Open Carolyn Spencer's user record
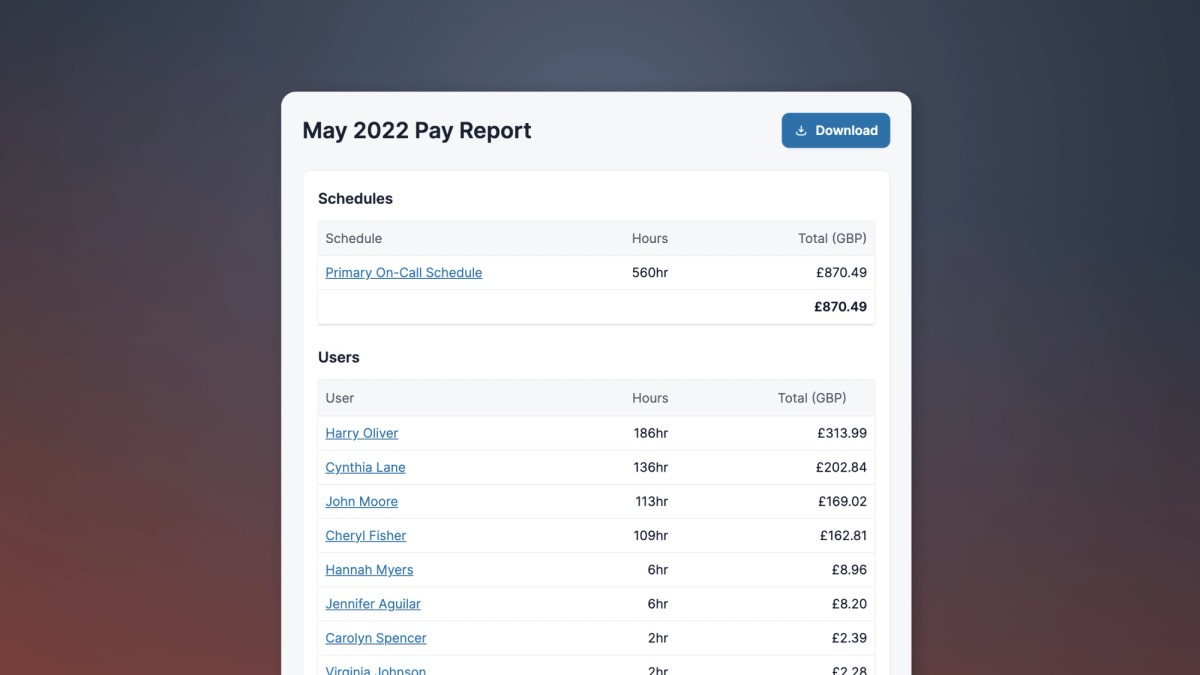The width and height of the screenshot is (1200, 675). [375, 637]
